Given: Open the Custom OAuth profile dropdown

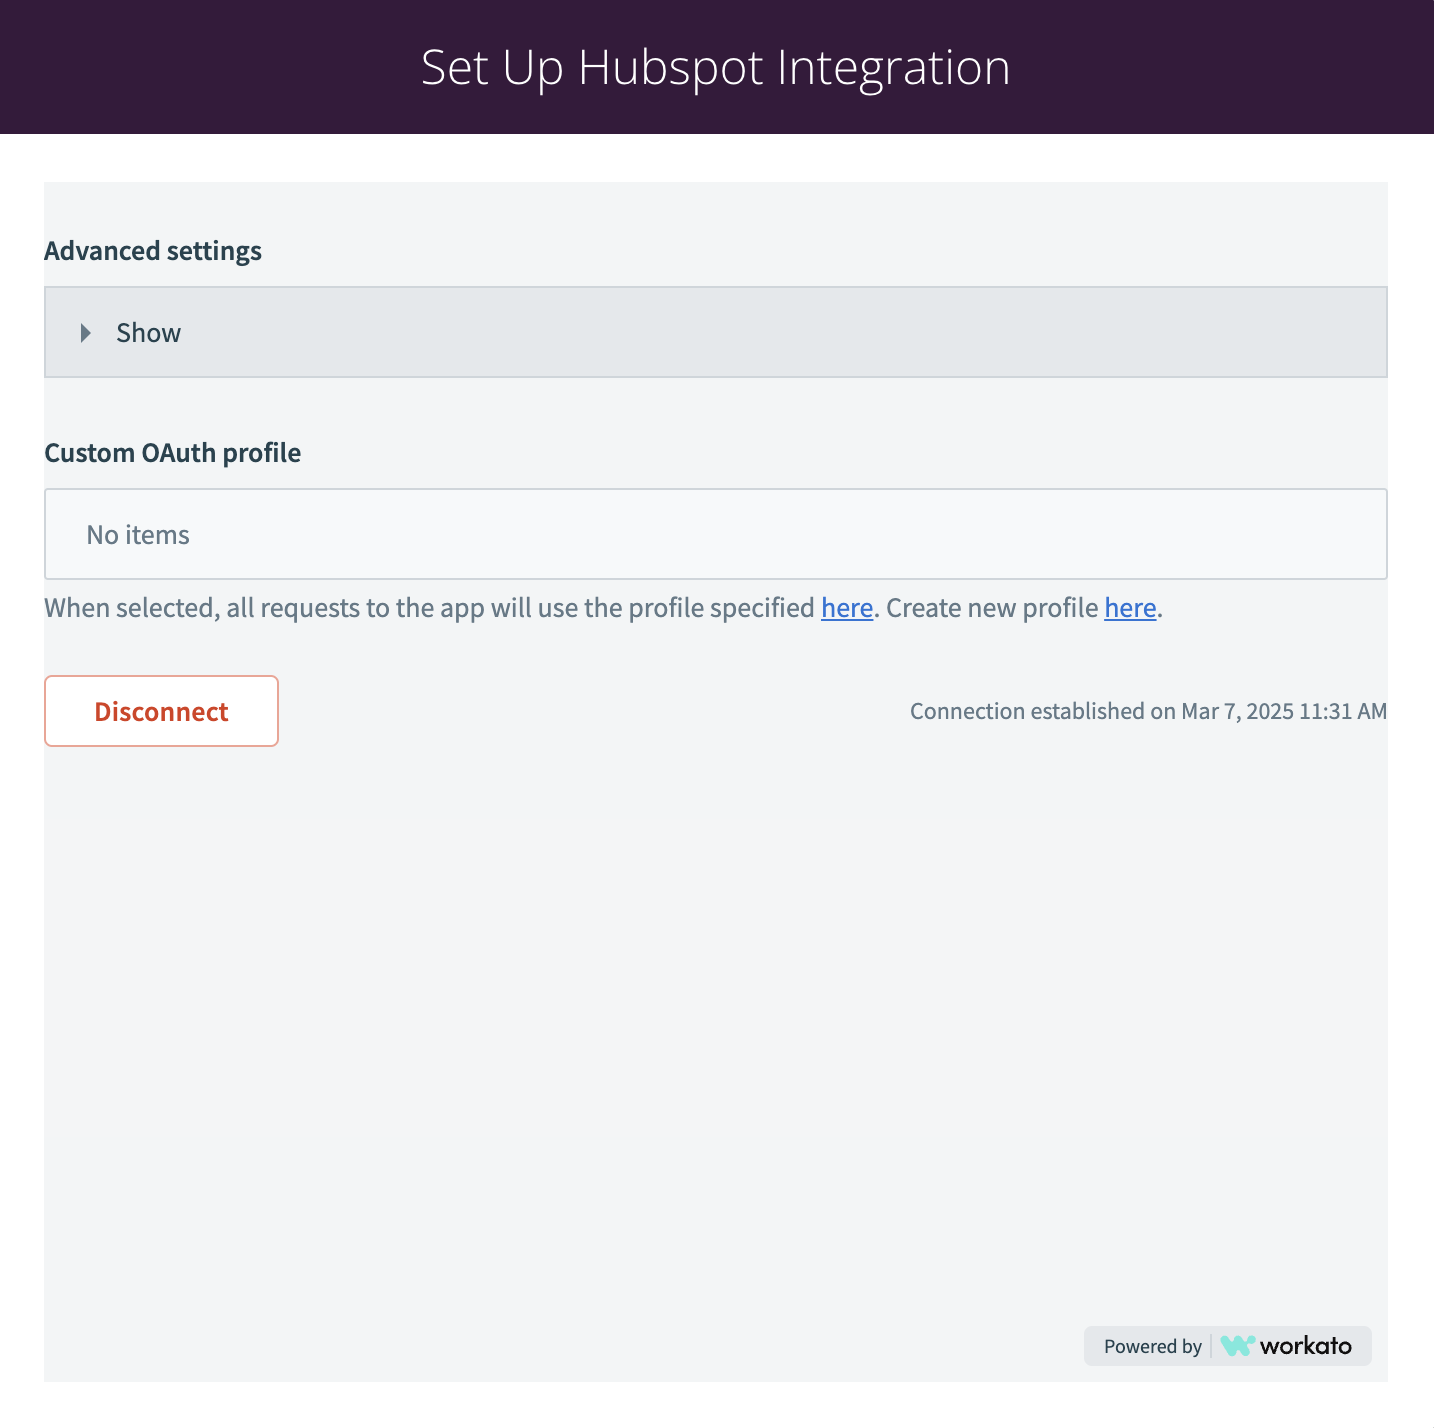Looking at the screenshot, I should tap(716, 534).
